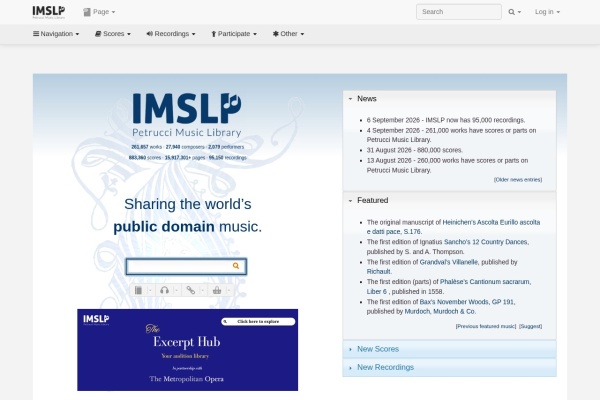Open the Participate menu
The height and width of the screenshot is (400, 600).
[234, 34]
